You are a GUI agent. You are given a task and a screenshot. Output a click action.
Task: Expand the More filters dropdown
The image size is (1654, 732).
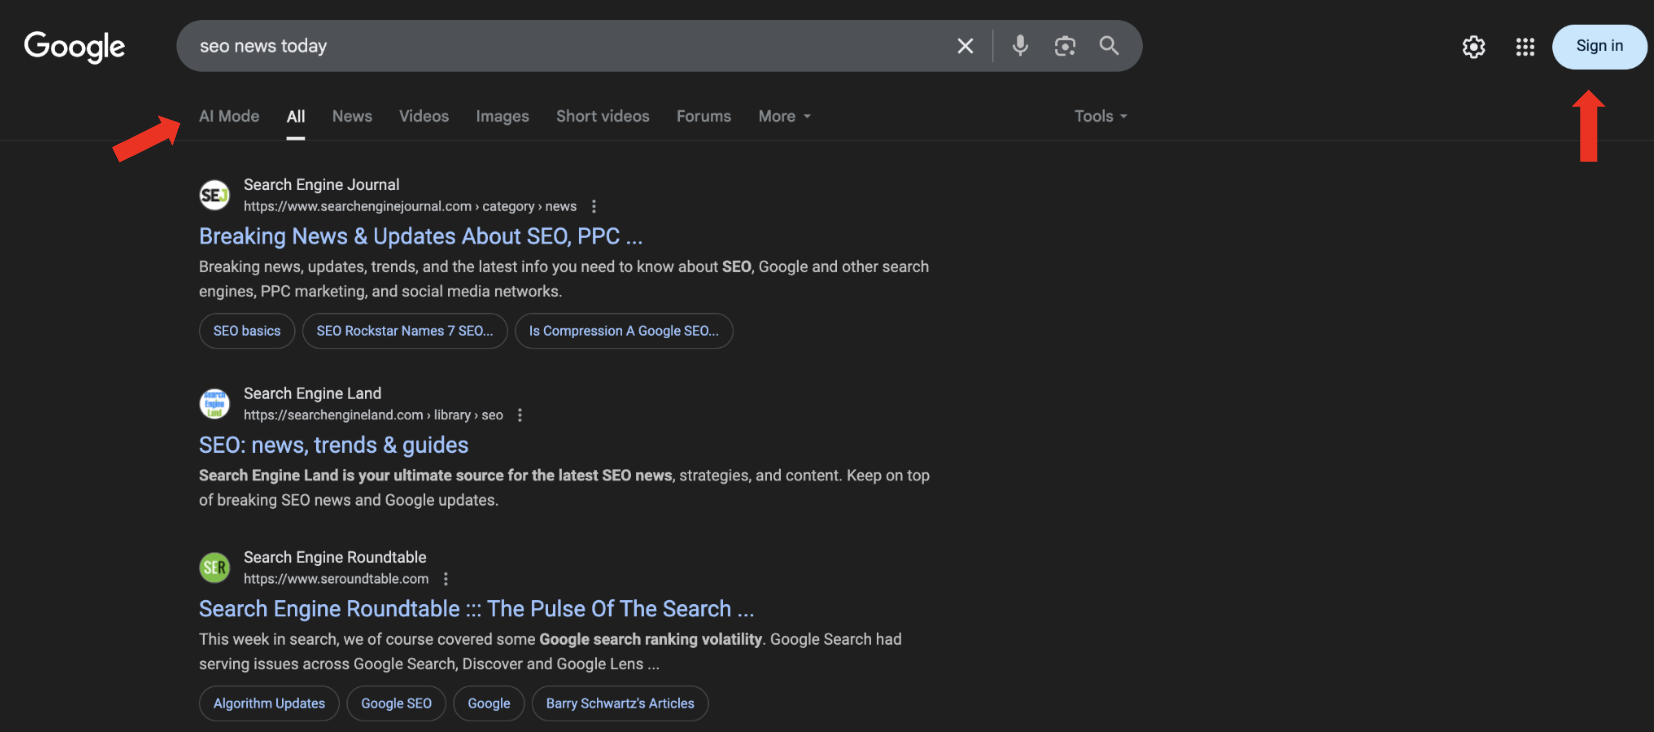click(784, 116)
